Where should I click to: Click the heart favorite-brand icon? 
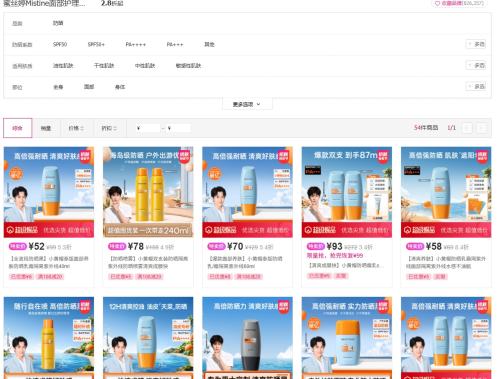(x=437, y=3)
